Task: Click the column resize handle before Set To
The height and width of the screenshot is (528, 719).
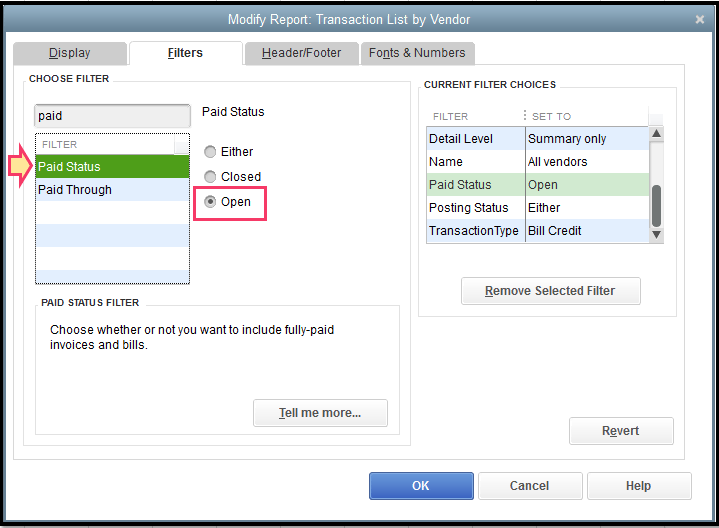Action: (525, 116)
